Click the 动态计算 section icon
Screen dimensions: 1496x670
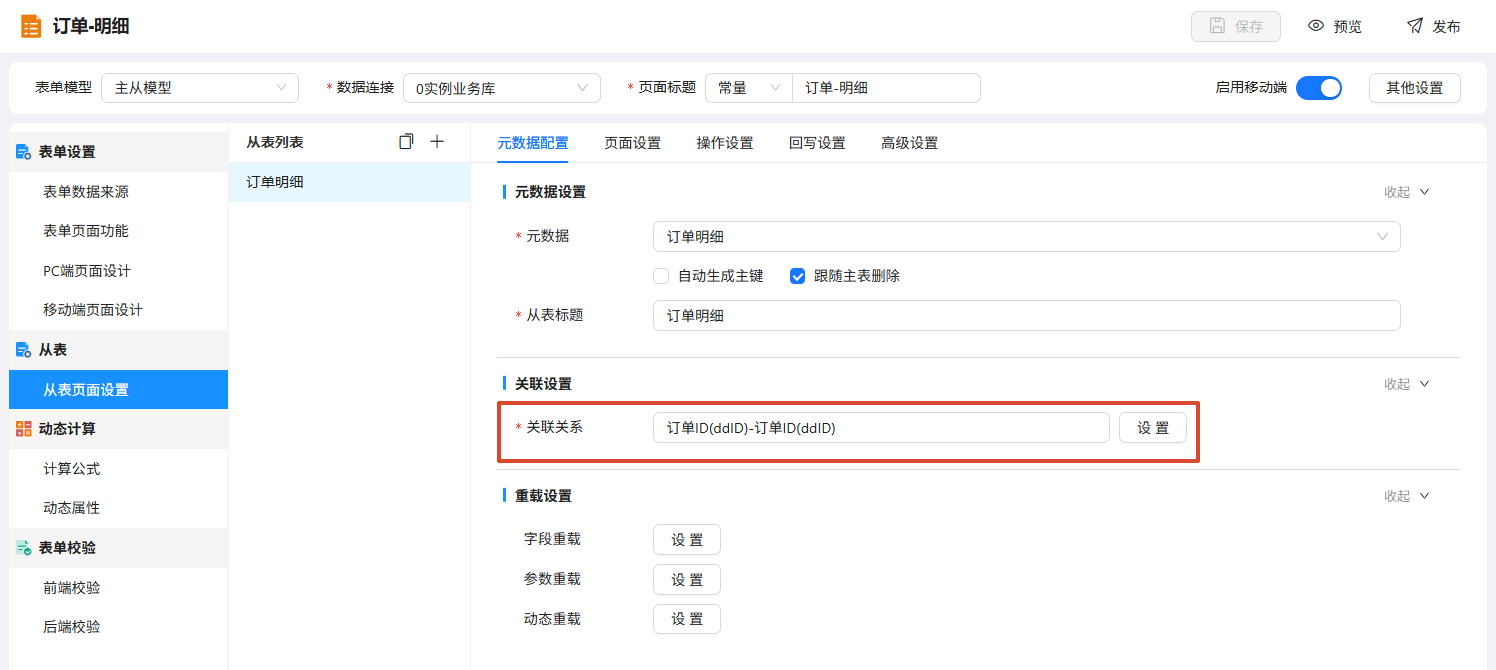[23, 429]
